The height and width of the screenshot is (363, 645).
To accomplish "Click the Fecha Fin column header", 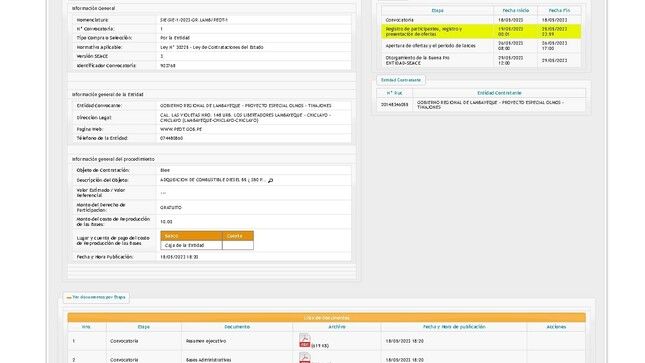I will pos(559,10).
